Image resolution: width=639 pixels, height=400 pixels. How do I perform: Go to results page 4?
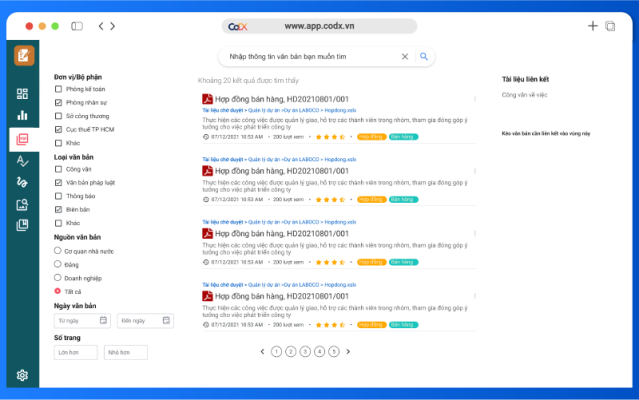pos(320,352)
